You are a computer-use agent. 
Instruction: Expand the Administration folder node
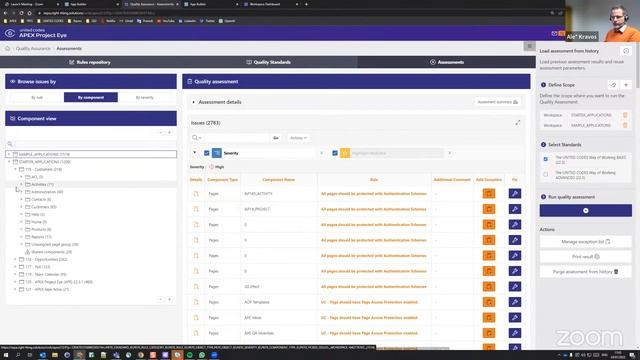[x=21, y=192]
